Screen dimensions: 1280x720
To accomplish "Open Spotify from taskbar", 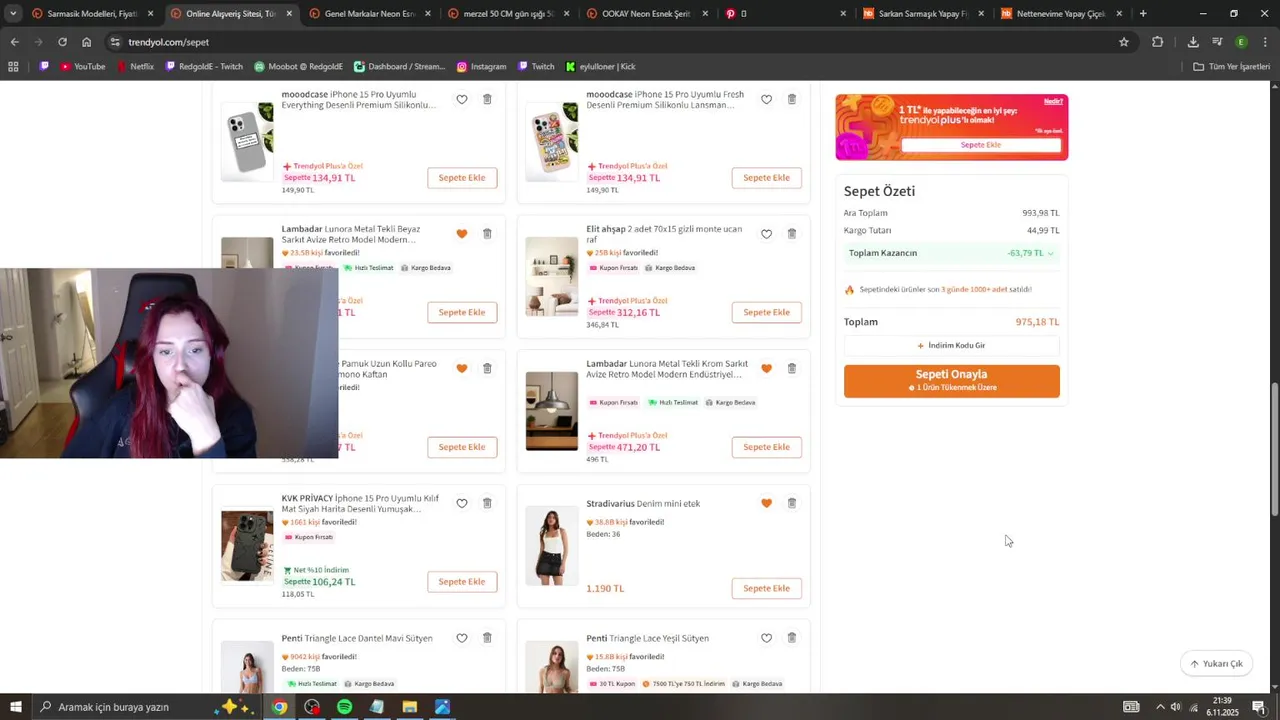I will click(344, 707).
